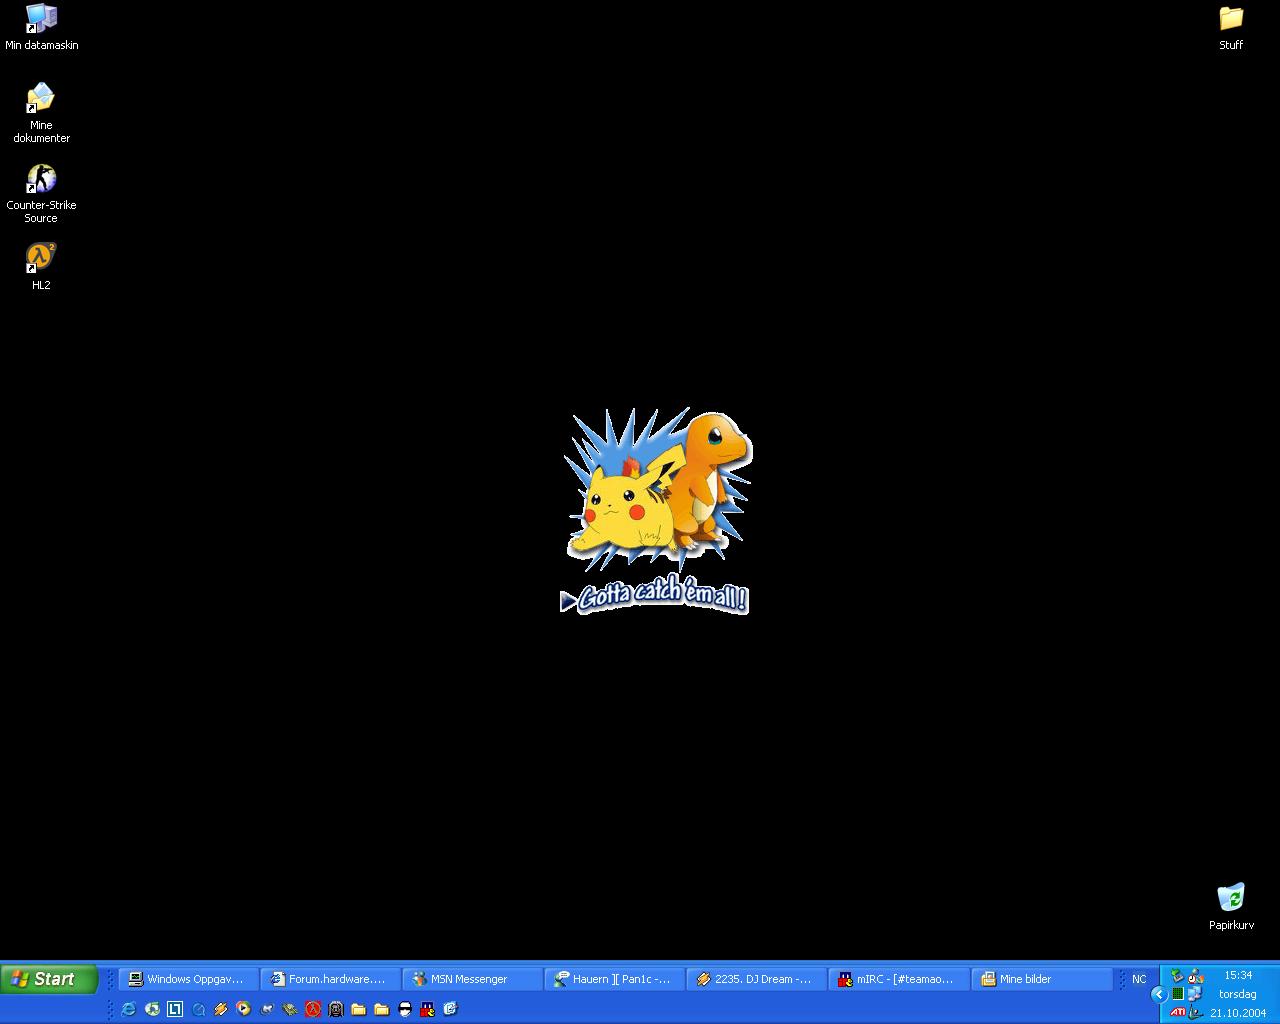Launch the white square L-logo Quick Launch icon
The width and height of the screenshot is (1280, 1024).
click(175, 1009)
